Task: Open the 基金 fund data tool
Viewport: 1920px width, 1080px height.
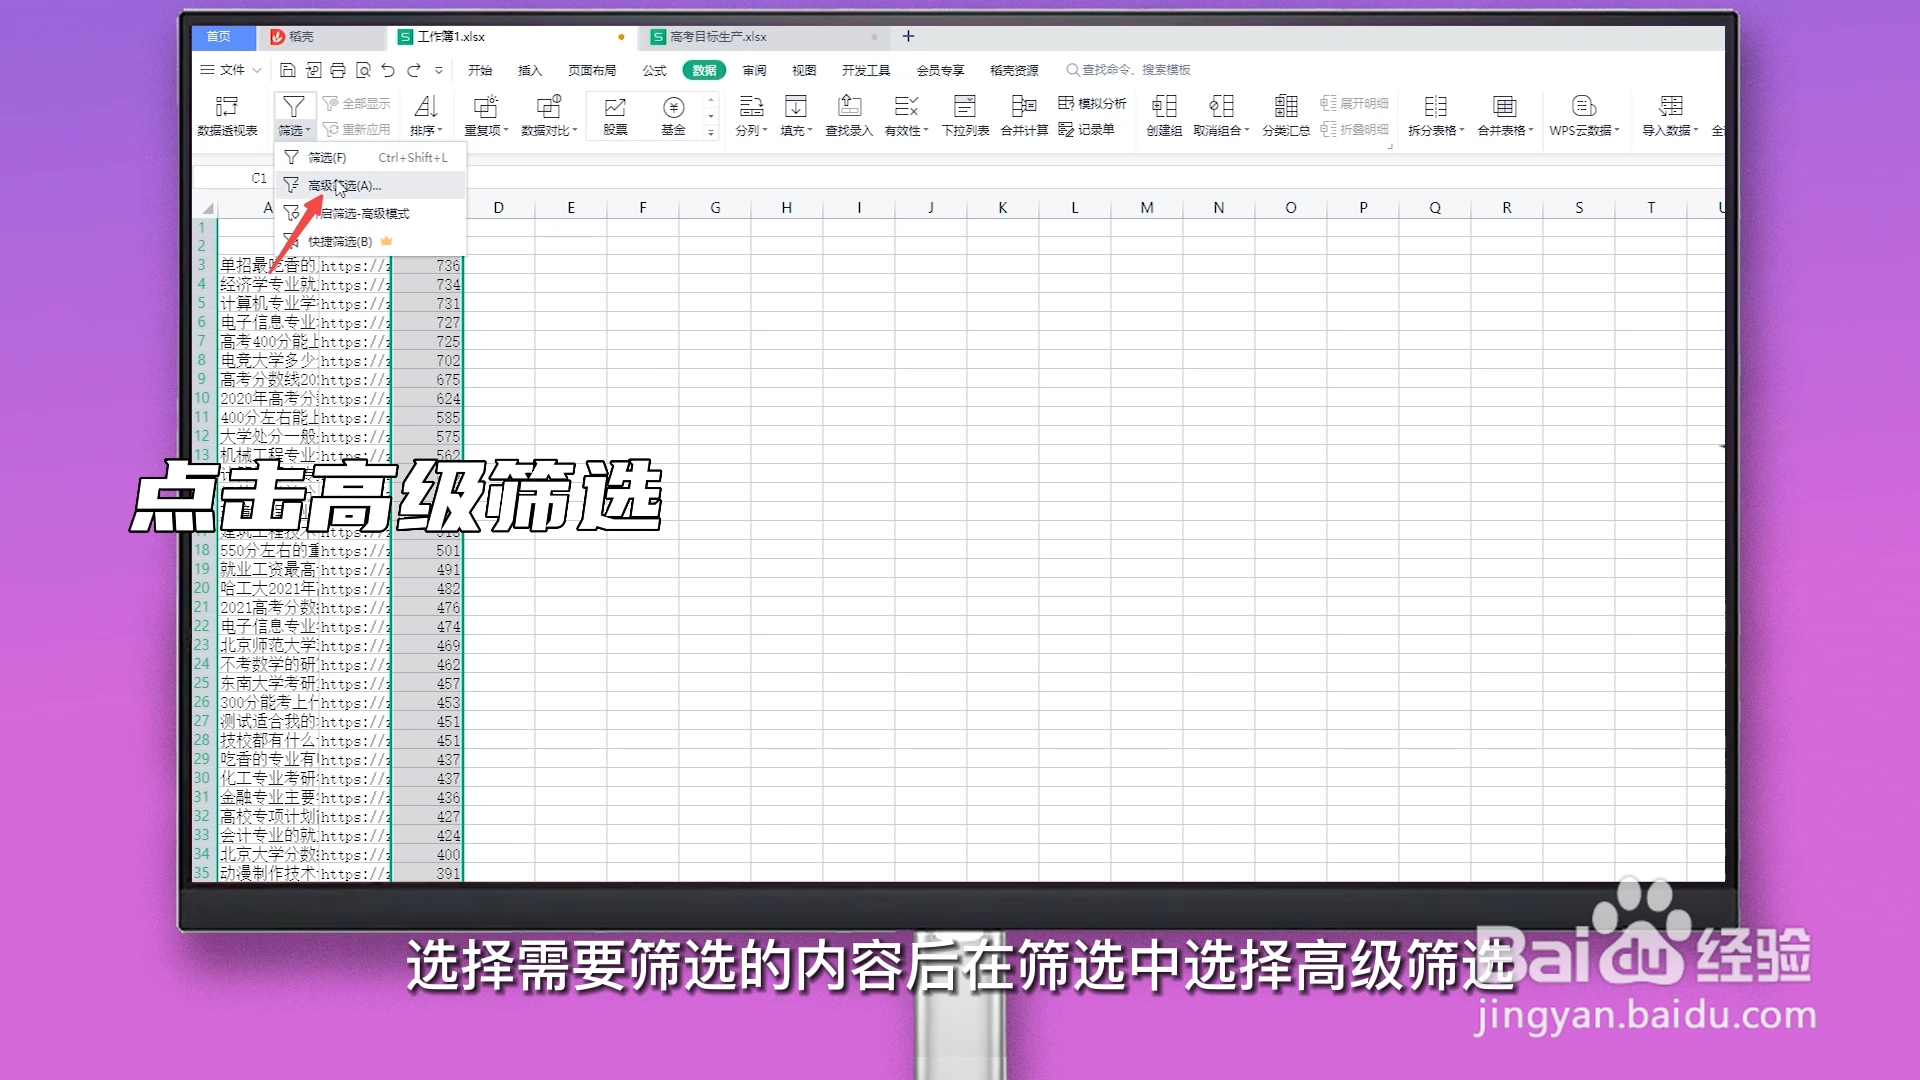Action: 675,115
